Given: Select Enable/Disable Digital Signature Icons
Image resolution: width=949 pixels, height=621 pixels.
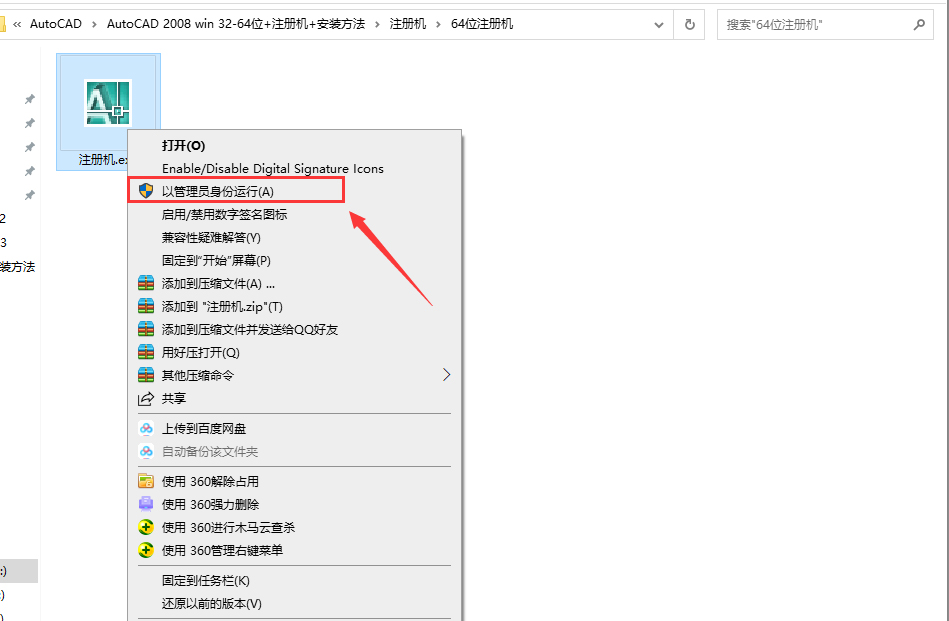Looking at the screenshot, I should (273, 169).
